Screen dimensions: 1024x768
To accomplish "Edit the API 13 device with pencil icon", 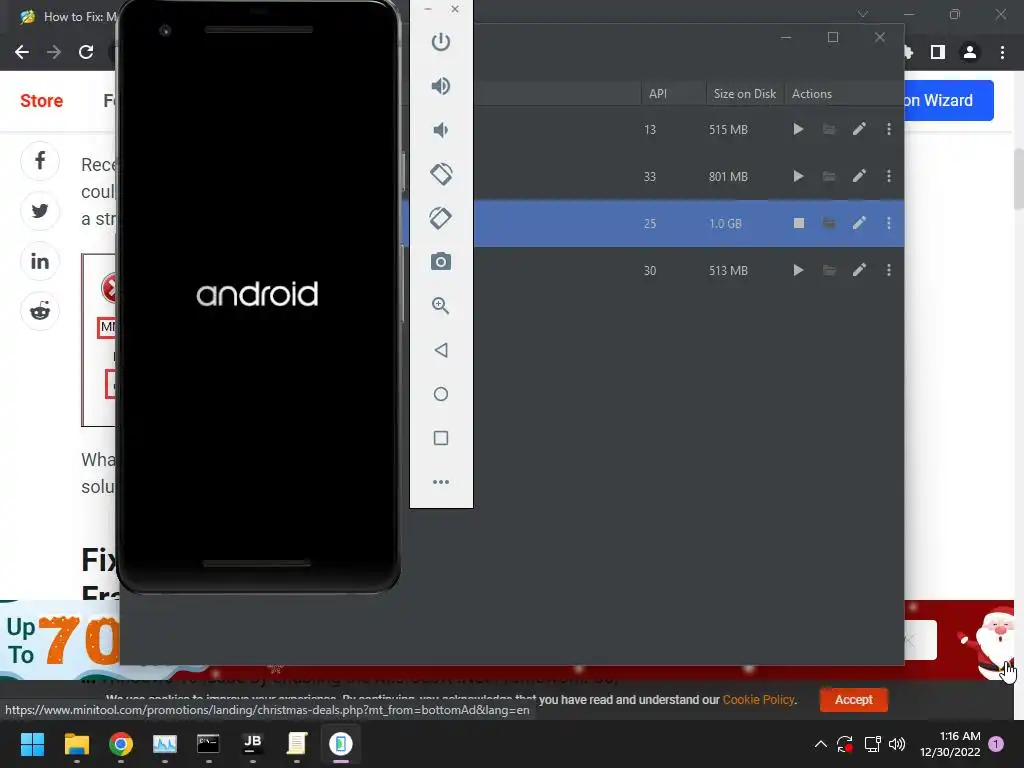I will 859,129.
